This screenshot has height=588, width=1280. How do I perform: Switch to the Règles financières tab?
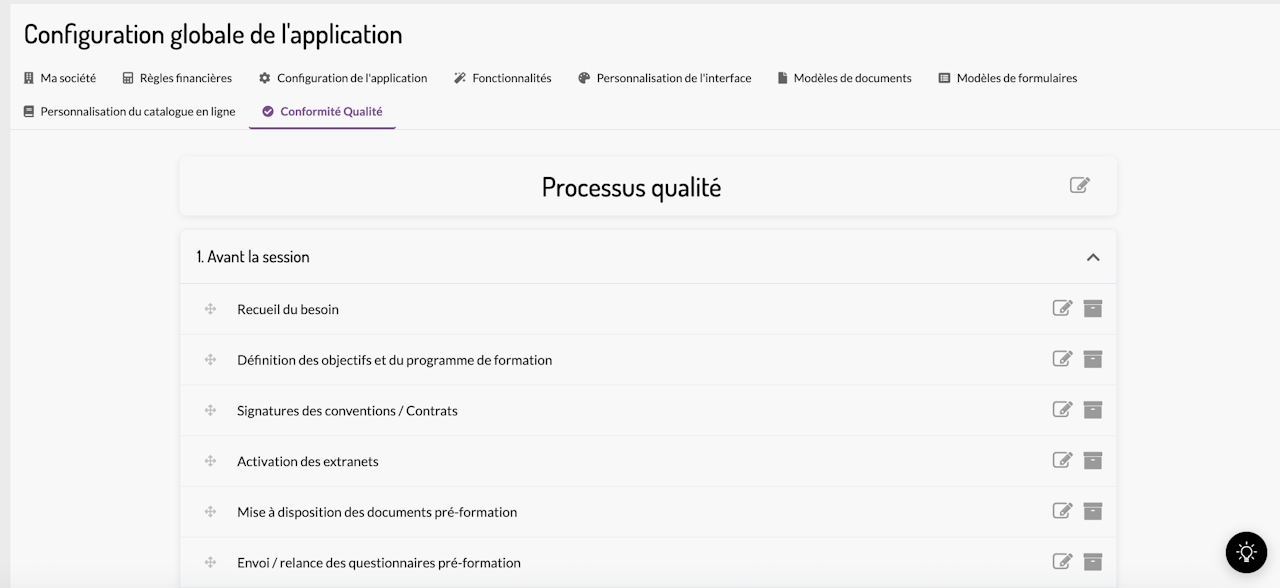click(177, 78)
